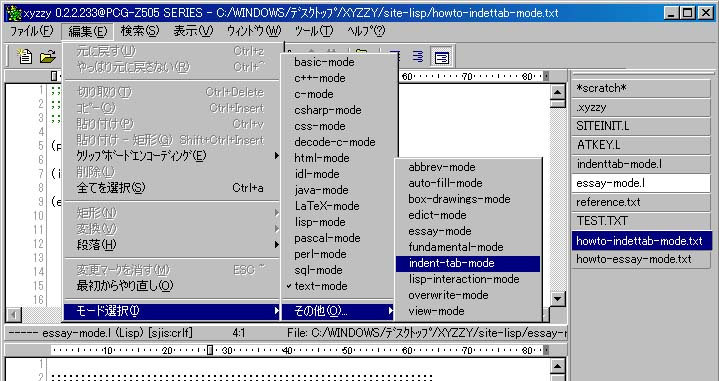
Task: Select LaTeX-mode
Action: pyautogui.click(x=338, y=206)
